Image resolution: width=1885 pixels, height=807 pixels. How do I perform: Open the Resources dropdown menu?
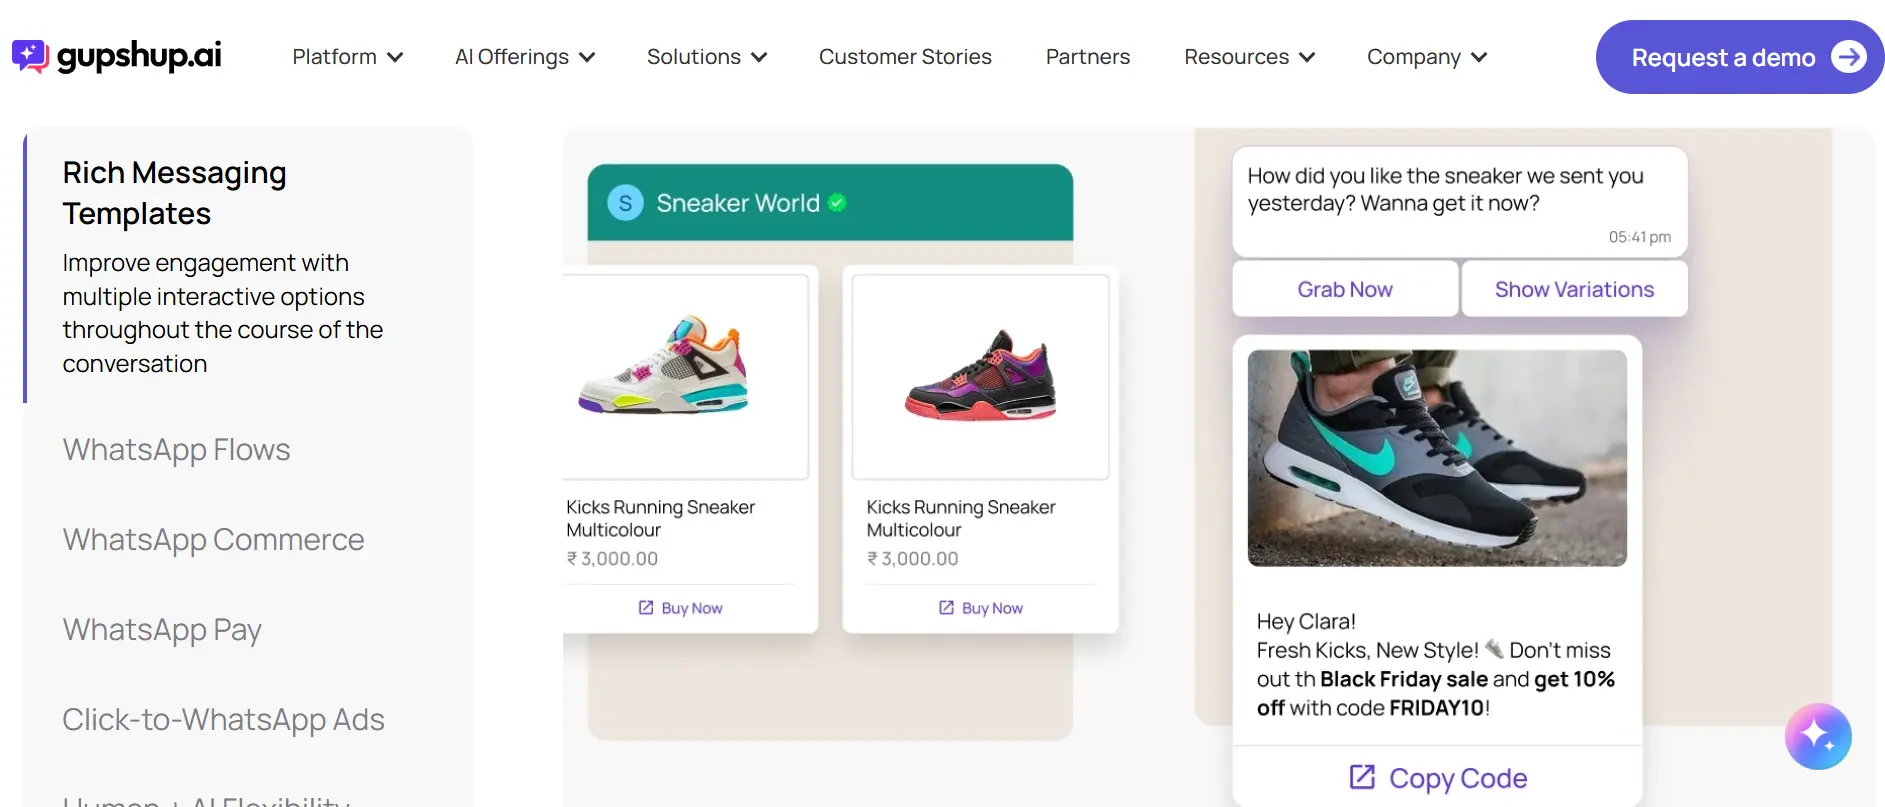point(1248,57)
